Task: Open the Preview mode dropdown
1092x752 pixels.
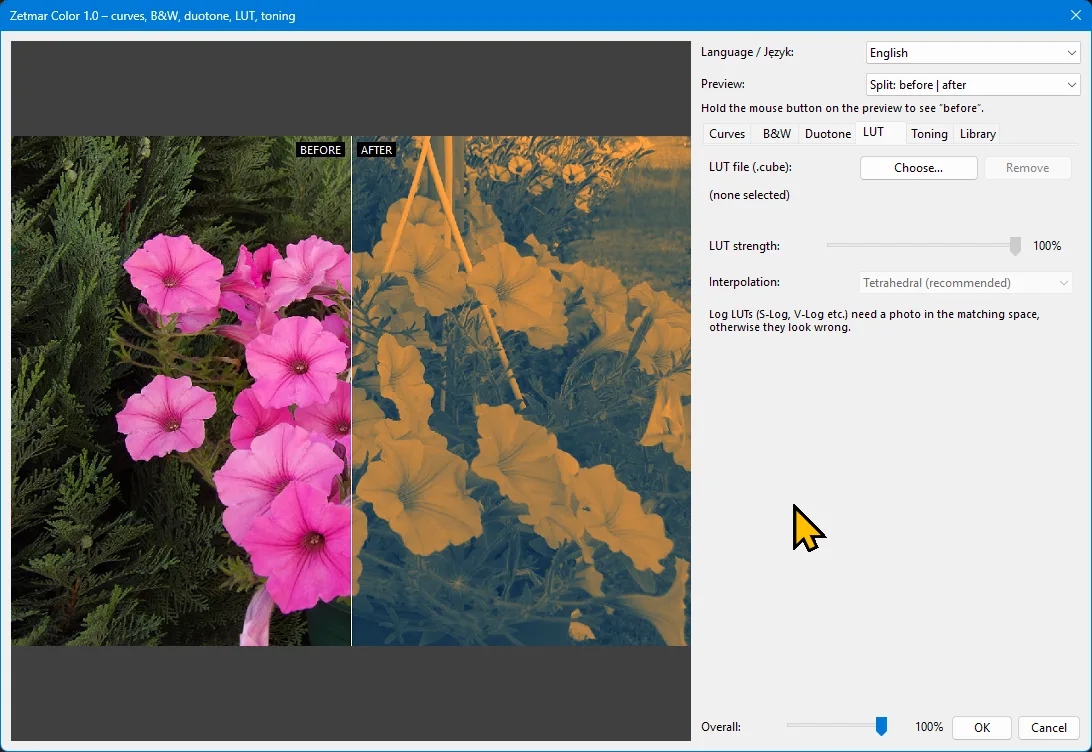Action: [973, 85]
